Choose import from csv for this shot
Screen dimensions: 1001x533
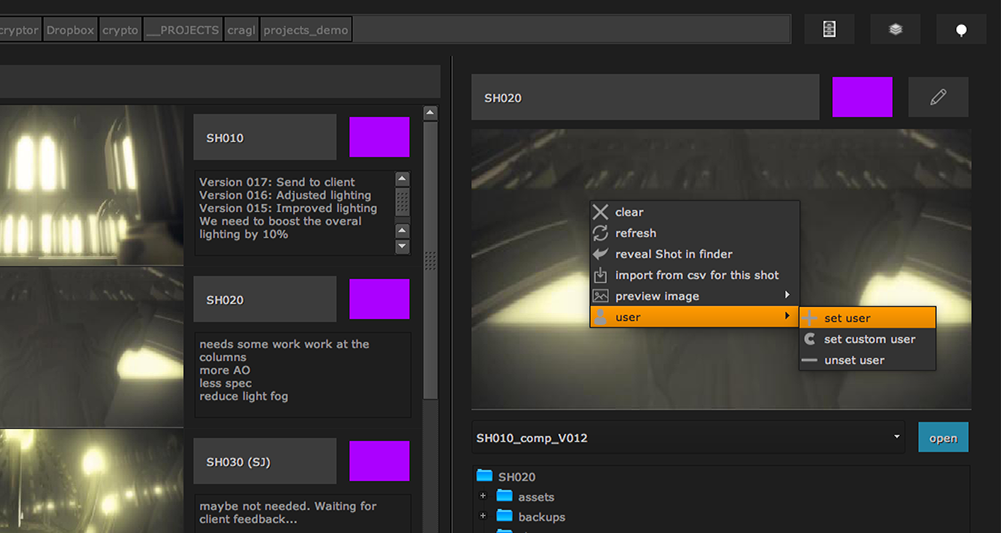pos(696,275)
